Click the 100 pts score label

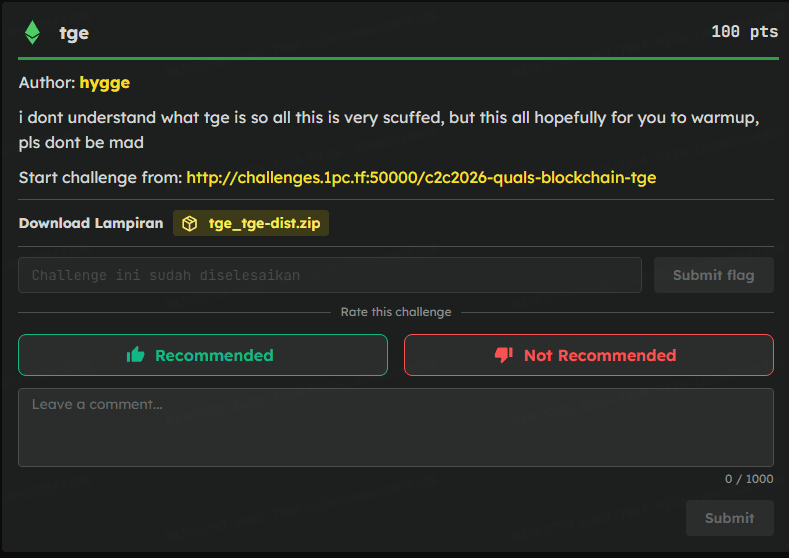click(x=744, y=32)
